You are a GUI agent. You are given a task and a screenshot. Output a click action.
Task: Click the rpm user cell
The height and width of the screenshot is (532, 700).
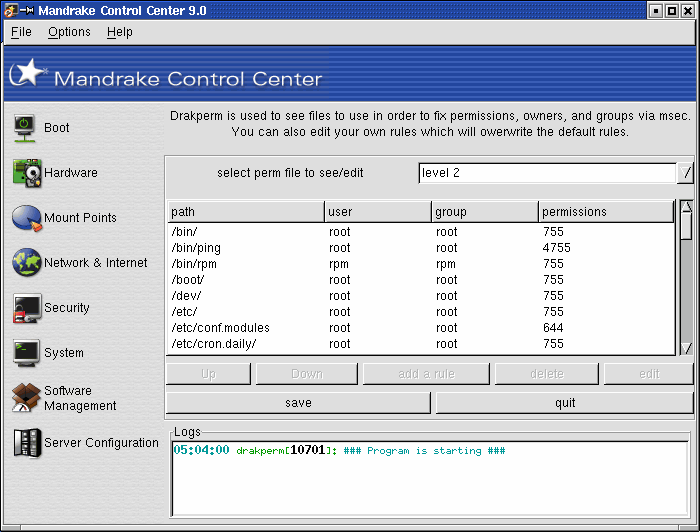point(339,264)
